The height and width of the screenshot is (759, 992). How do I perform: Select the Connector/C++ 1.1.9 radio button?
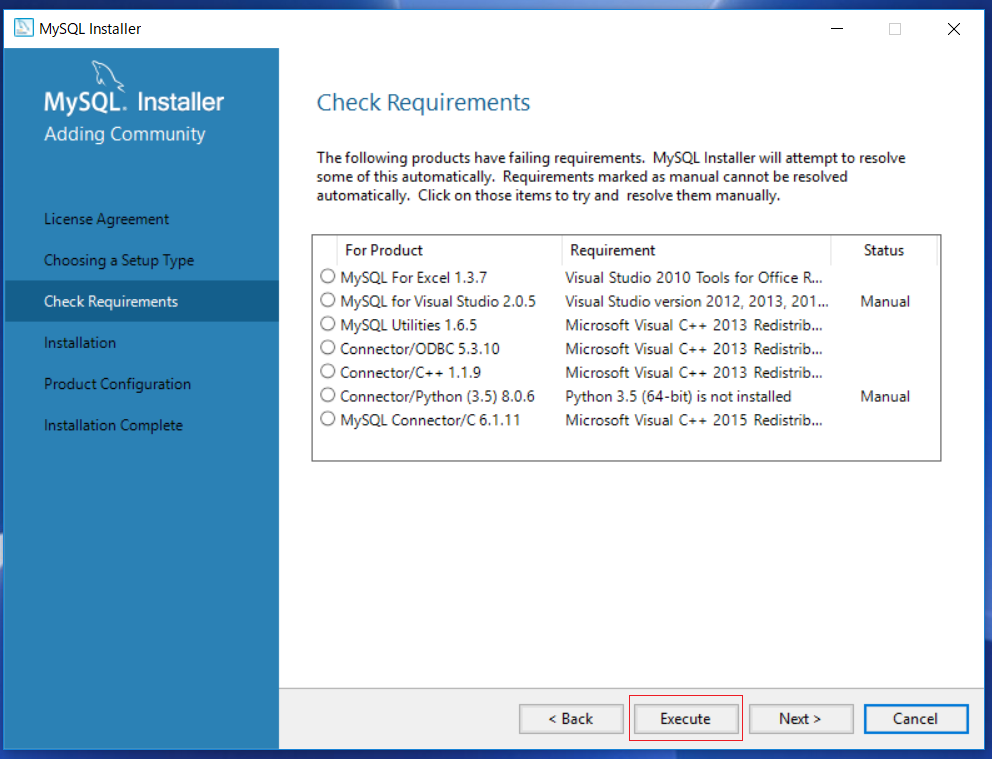[x=327, y=372]
